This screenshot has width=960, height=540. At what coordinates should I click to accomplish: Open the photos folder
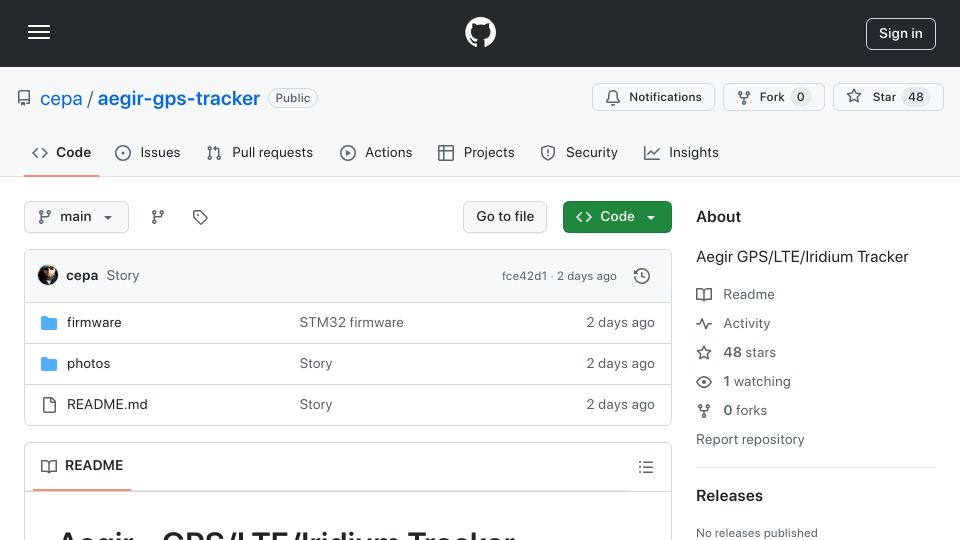coord(88,364)
